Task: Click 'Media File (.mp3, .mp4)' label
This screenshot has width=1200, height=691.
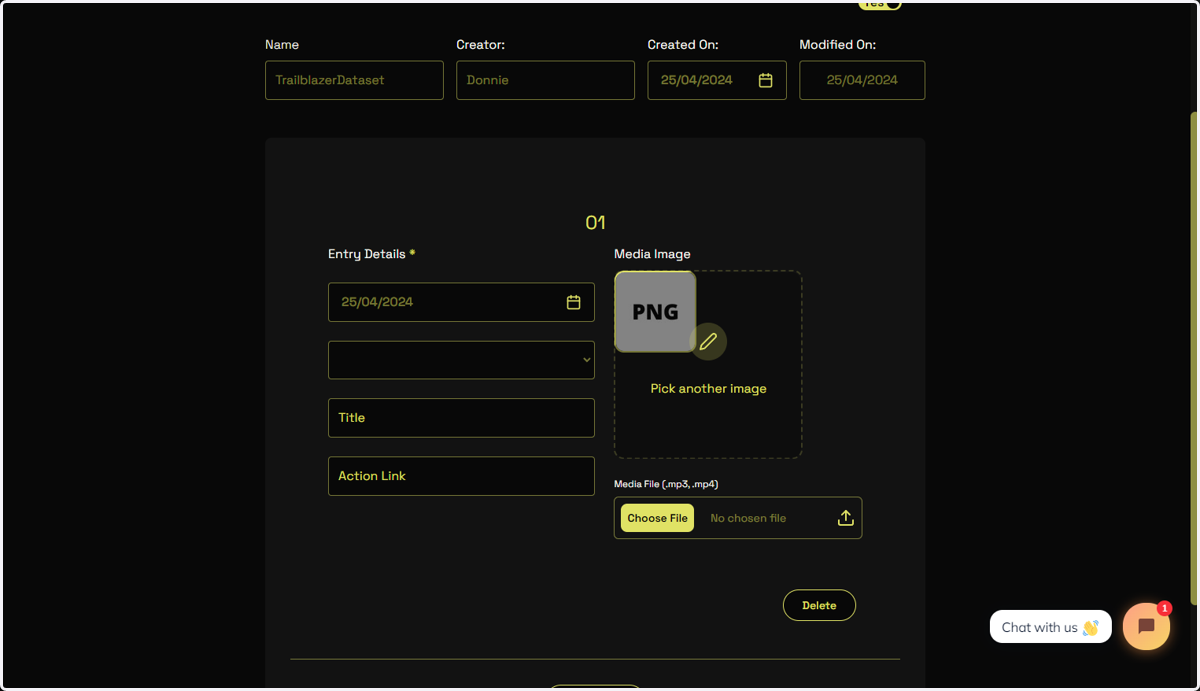Action: 666,484
